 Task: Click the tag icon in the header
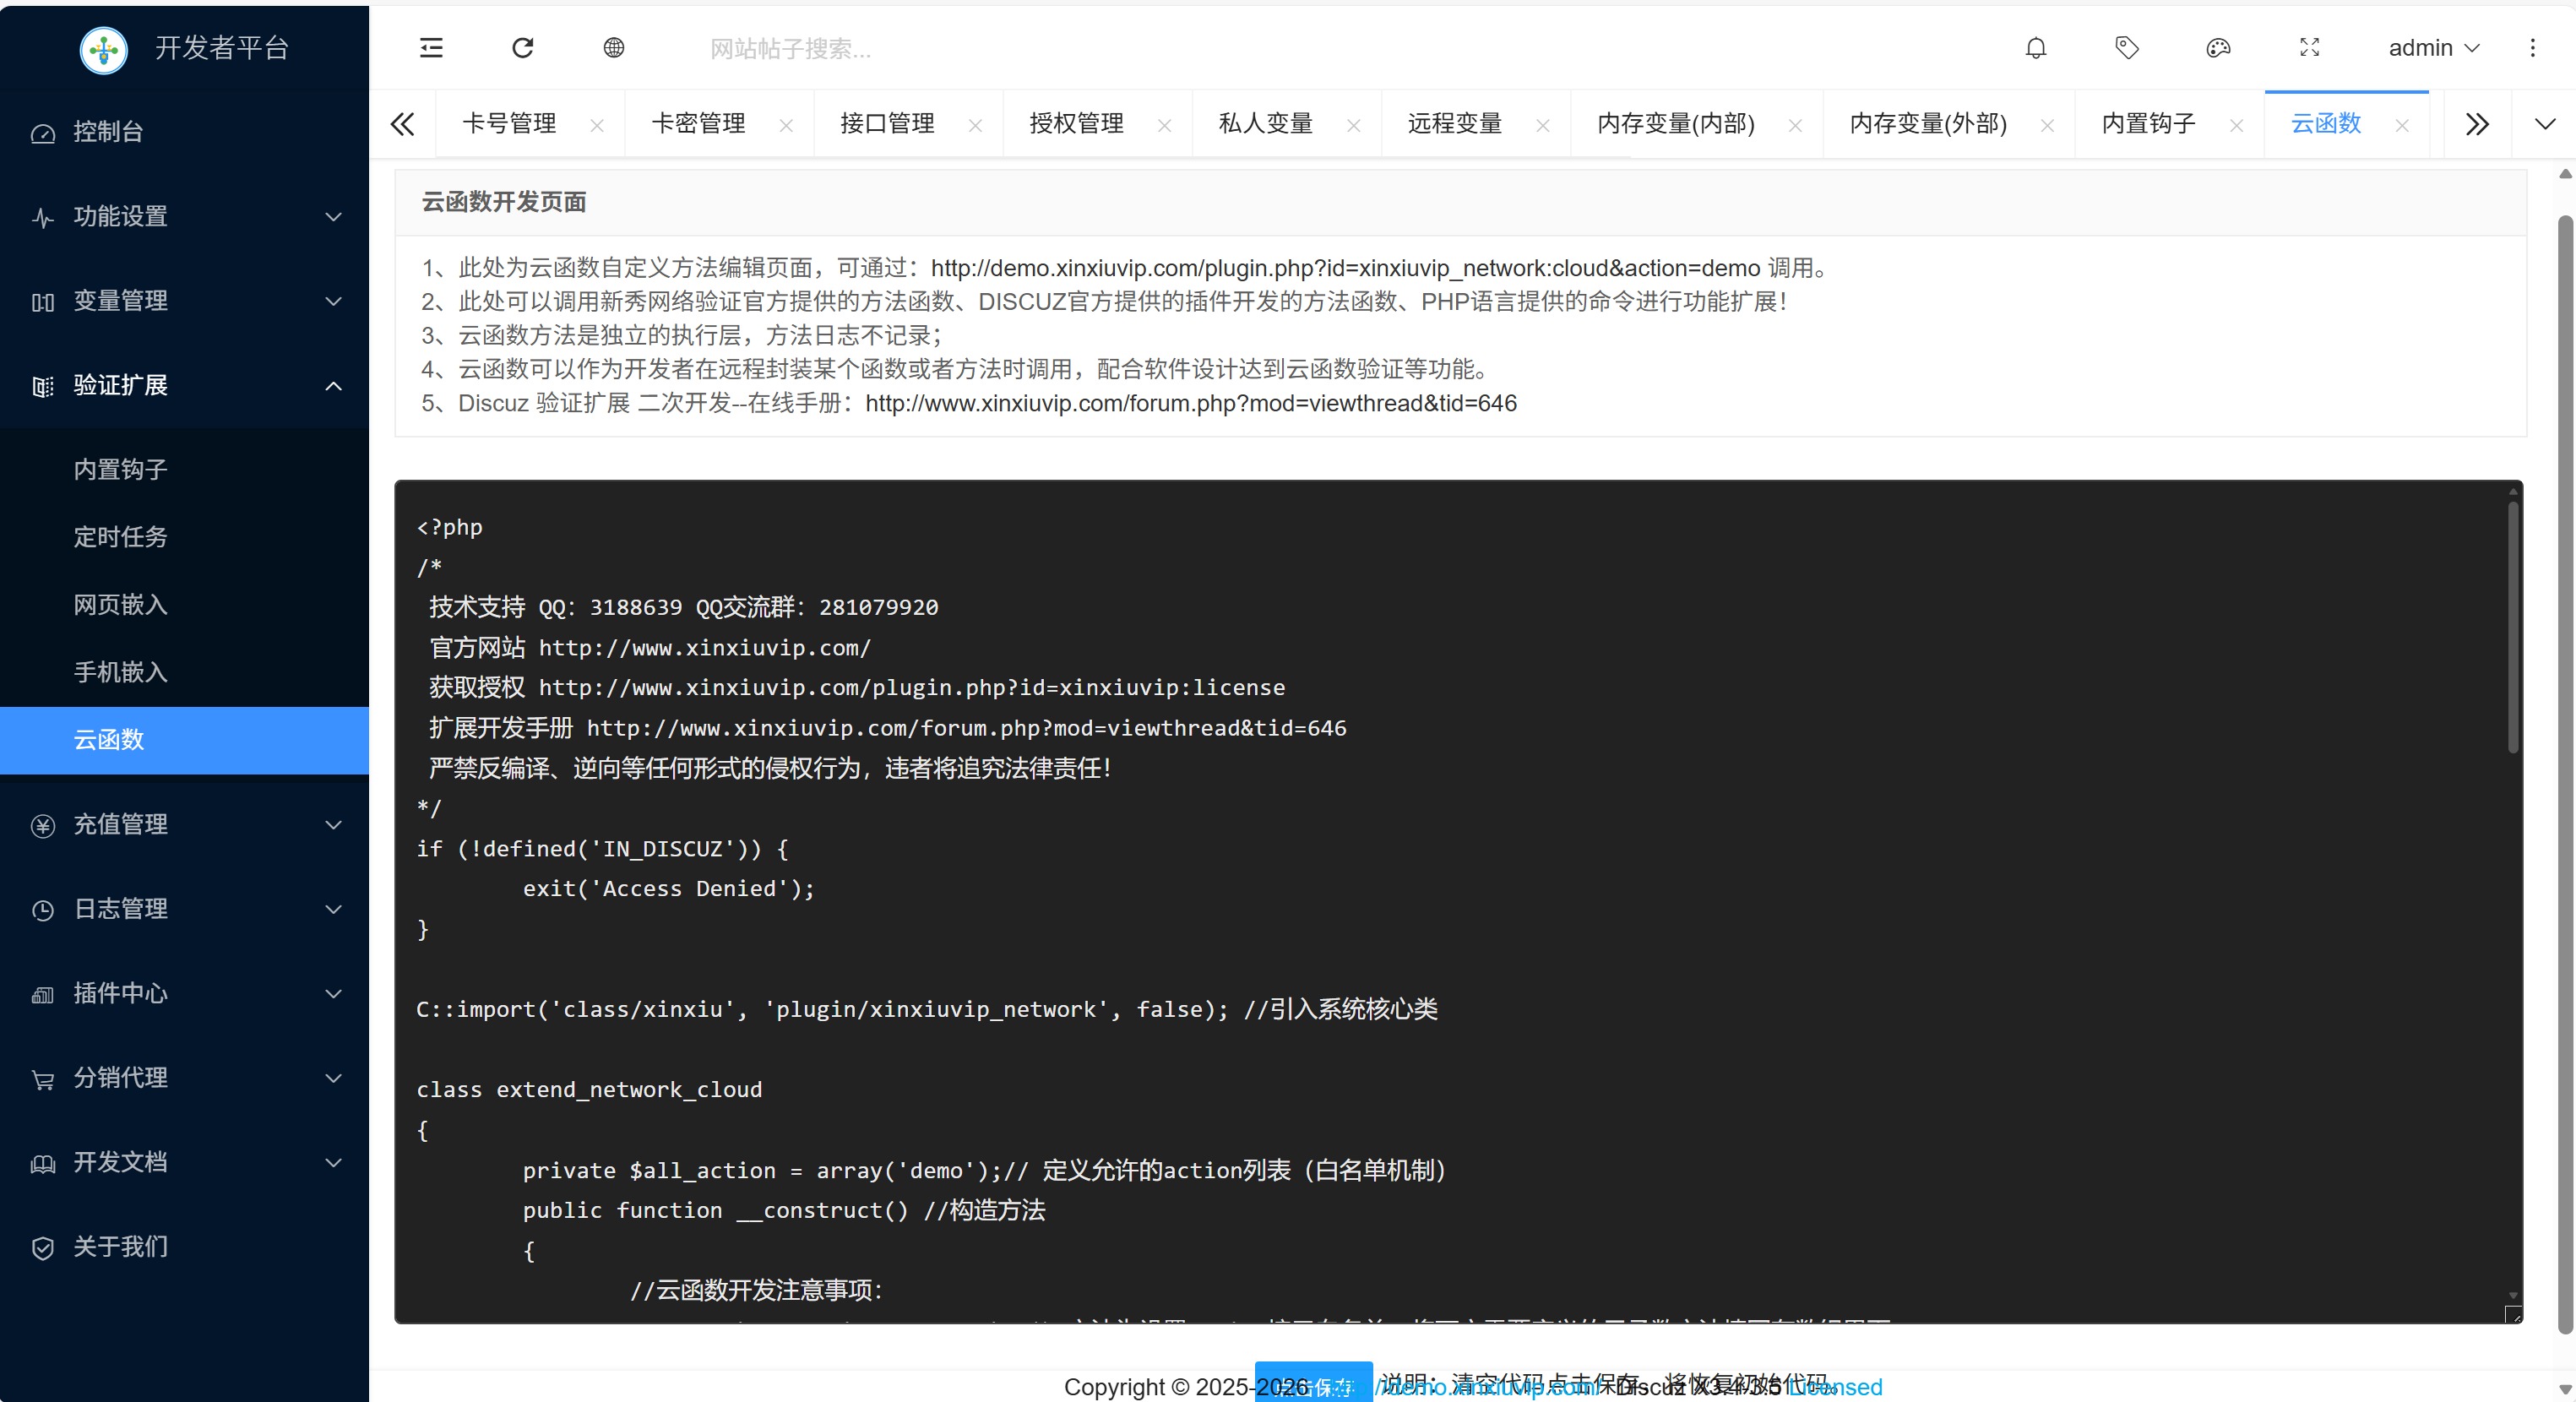pyautogui.click(x=2126, y=47)
